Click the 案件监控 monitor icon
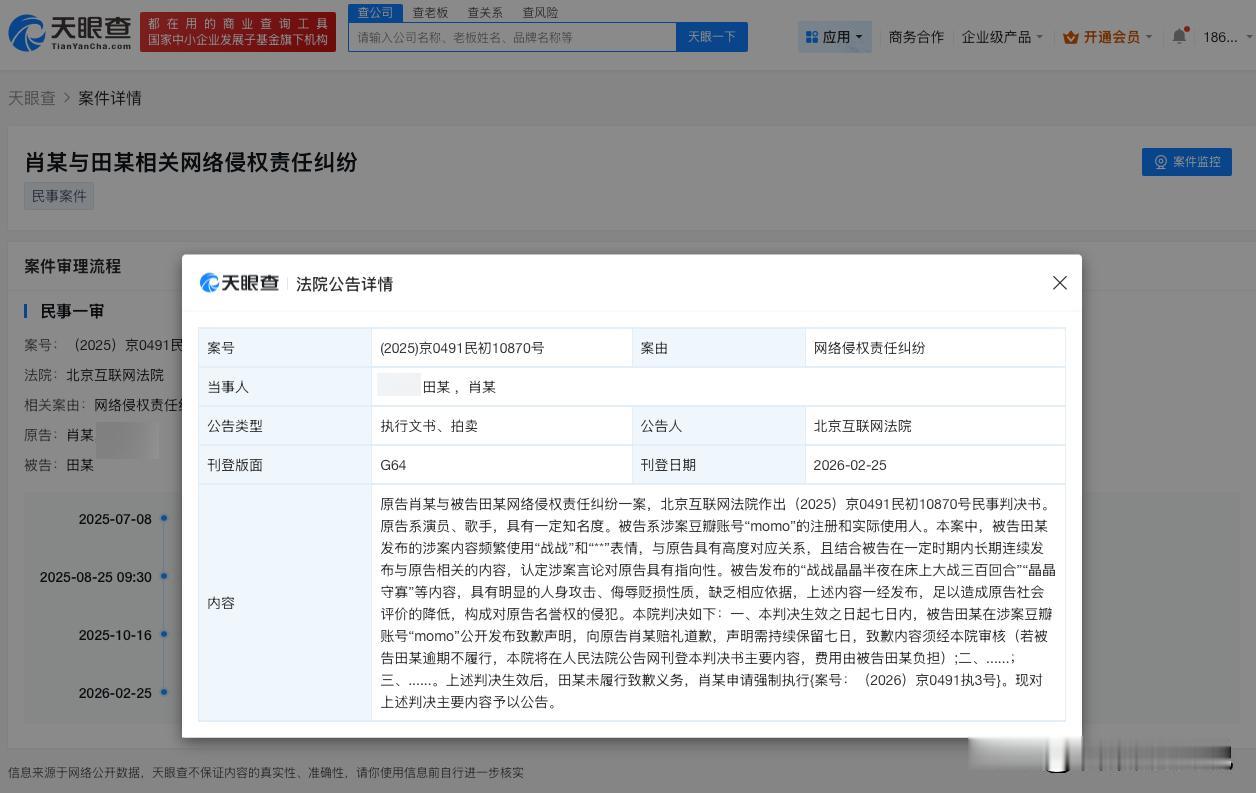This screenshot has width=1256, height=793. (1160, 161)
